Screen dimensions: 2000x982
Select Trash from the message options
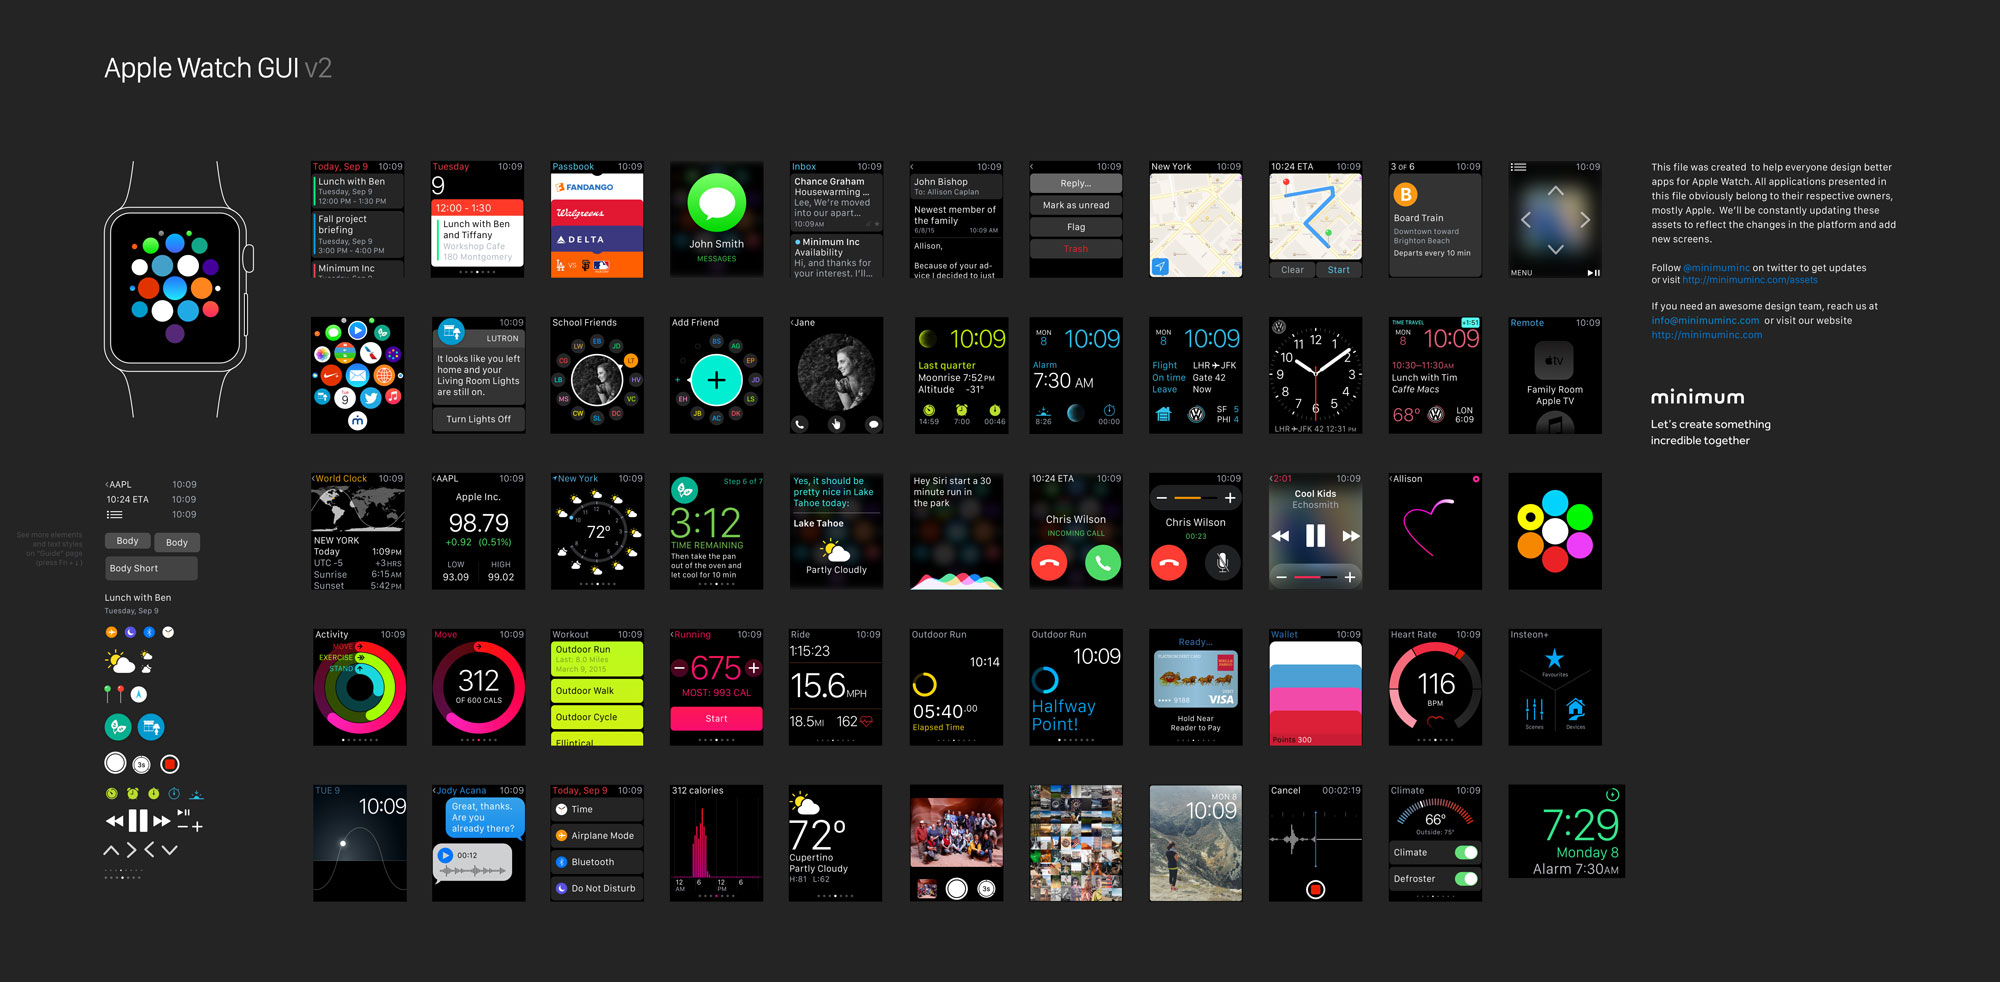[1075, 248]
